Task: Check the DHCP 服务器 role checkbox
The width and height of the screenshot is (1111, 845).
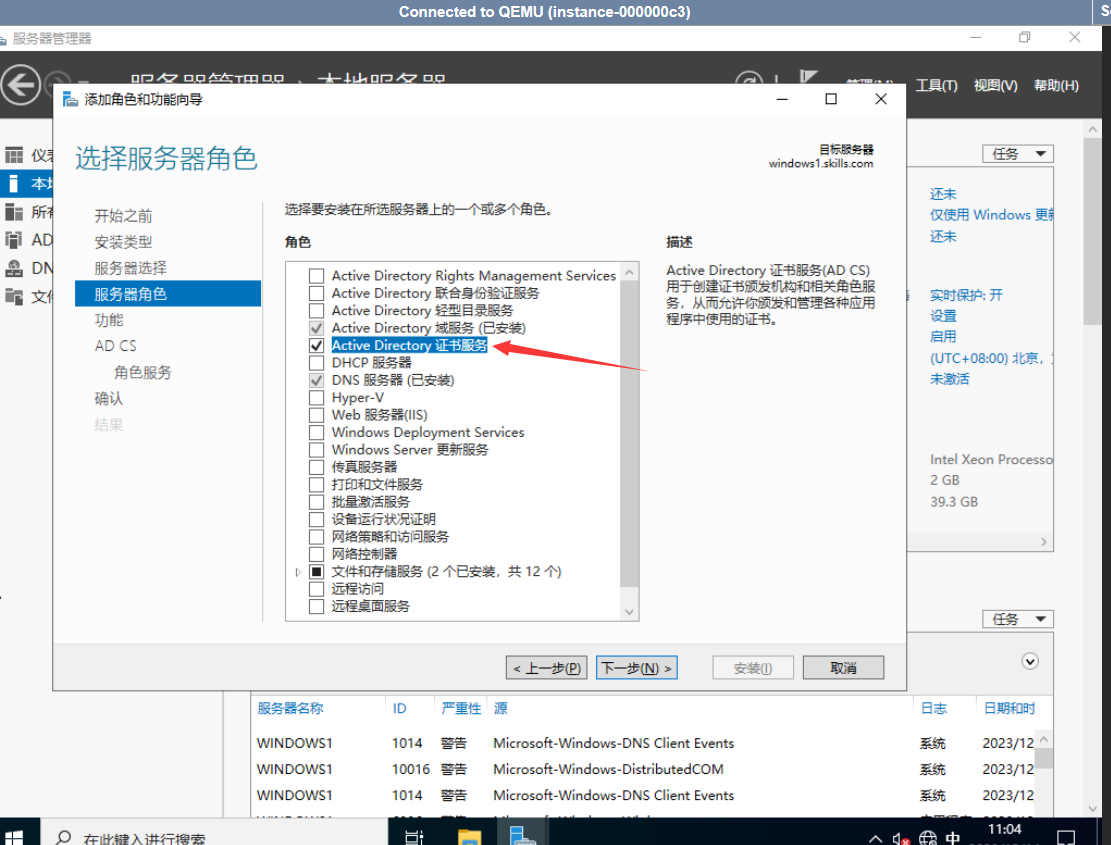Action: (x=316, y=363)
